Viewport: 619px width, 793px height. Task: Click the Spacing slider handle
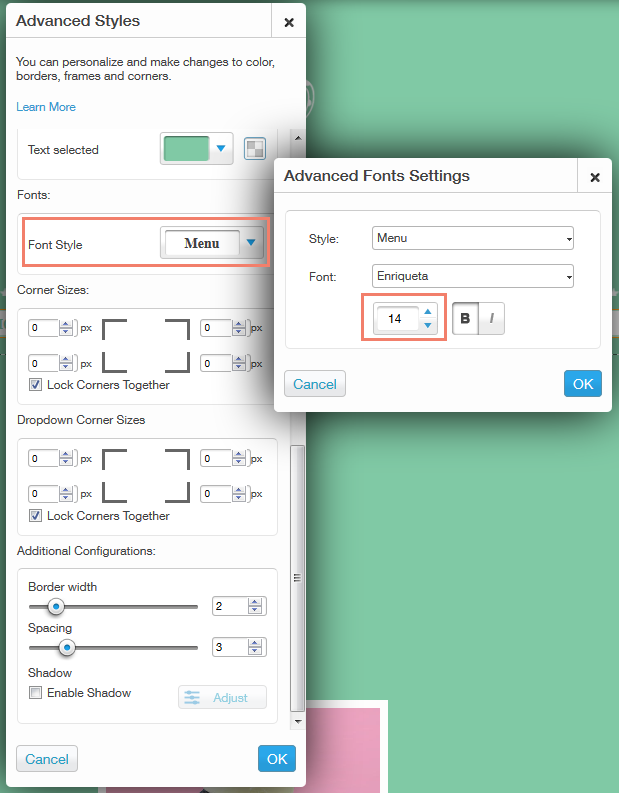tap(66, 647)
